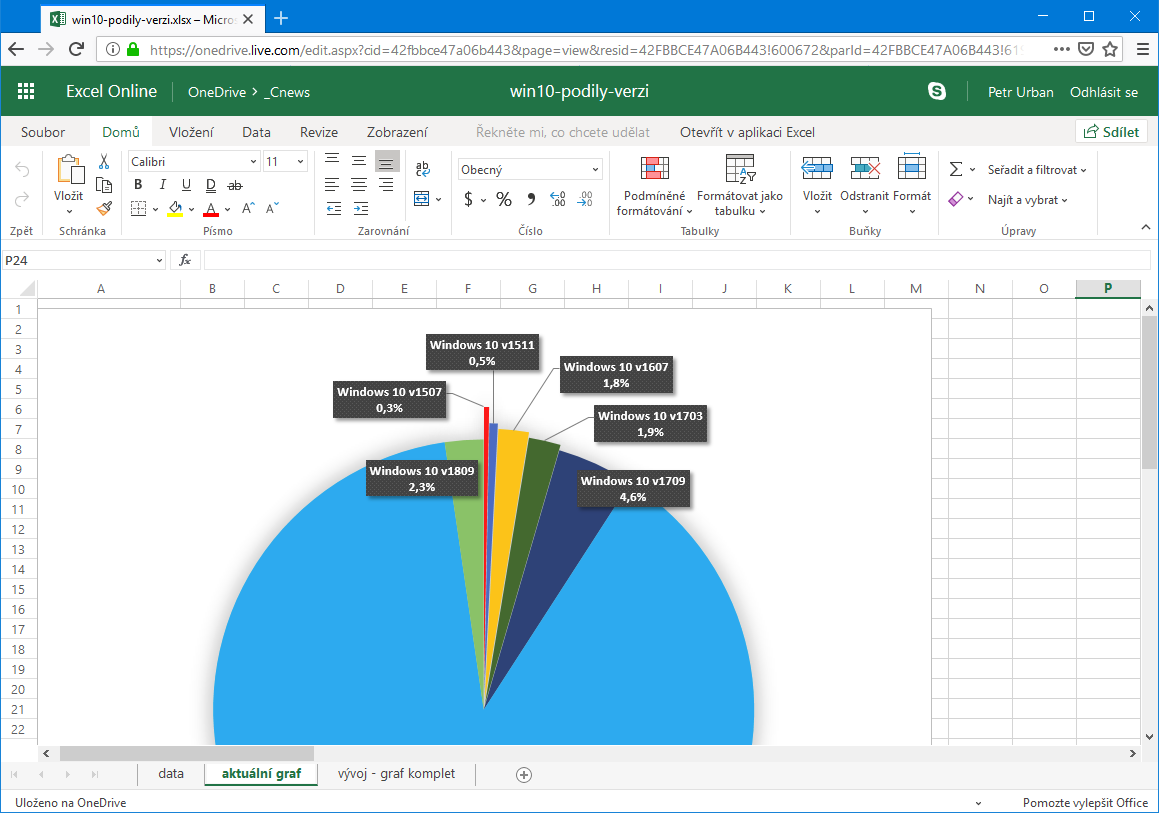Screen dimensions: 1159x813
Task: Open the data sheet tab
Action: click(170, 773)
